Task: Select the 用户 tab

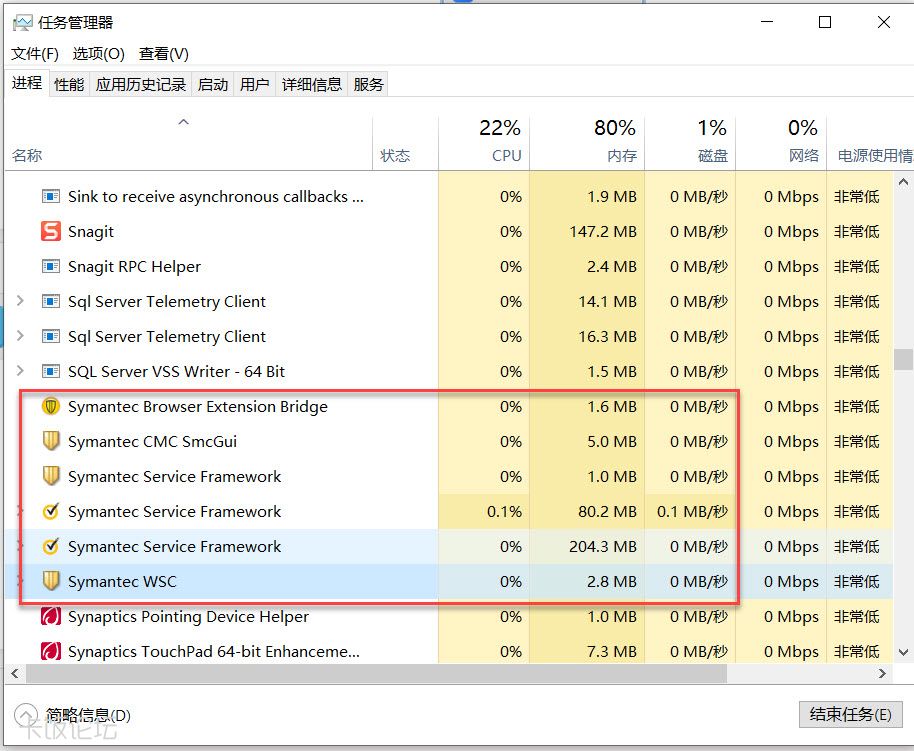Action: [x=254, y=85]
